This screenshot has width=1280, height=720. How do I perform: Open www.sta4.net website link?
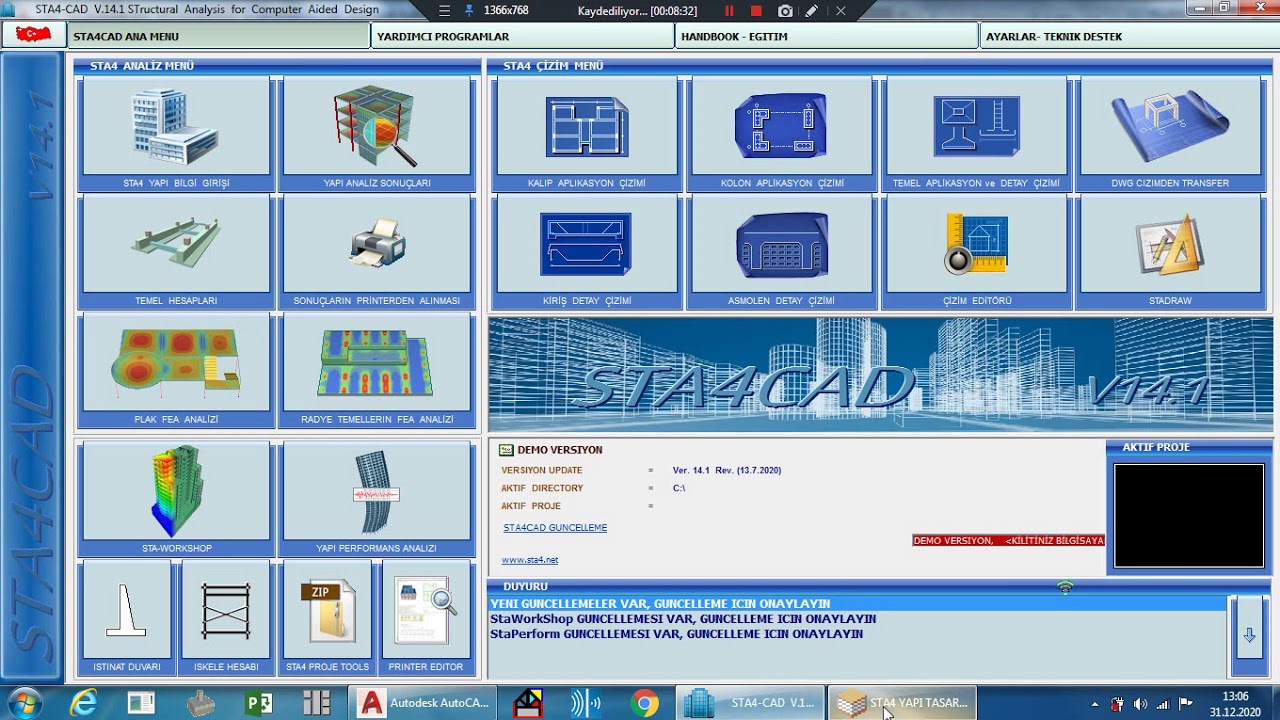530,560
